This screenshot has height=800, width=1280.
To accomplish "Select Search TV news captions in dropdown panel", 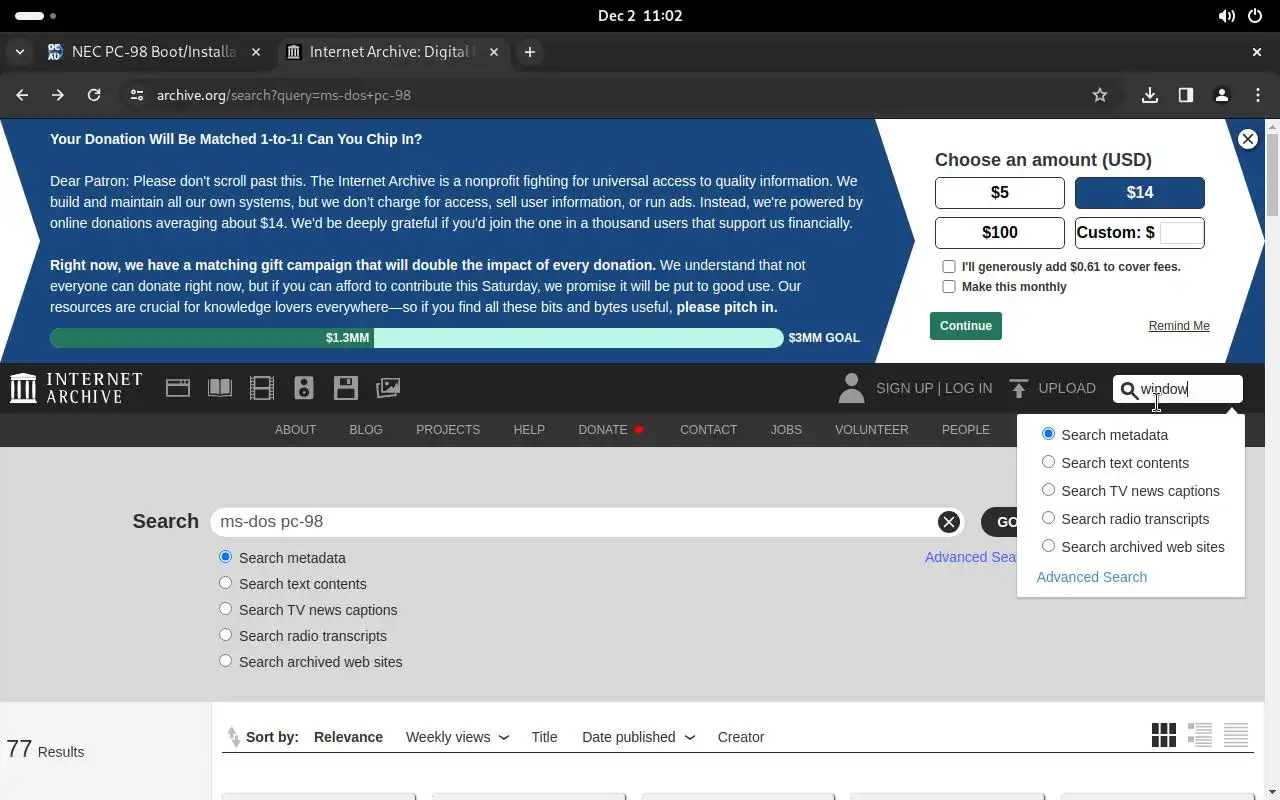I will click(1048, 490).
